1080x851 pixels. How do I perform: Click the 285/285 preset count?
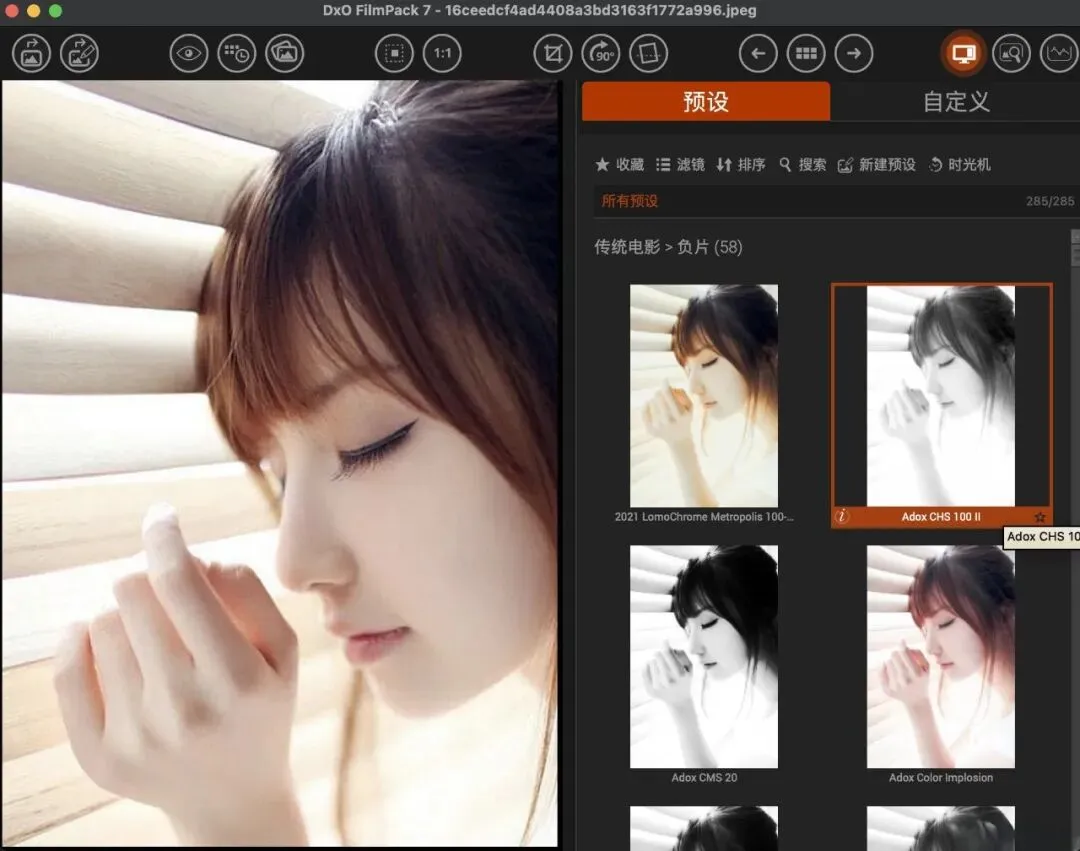tap(1050, 201)
